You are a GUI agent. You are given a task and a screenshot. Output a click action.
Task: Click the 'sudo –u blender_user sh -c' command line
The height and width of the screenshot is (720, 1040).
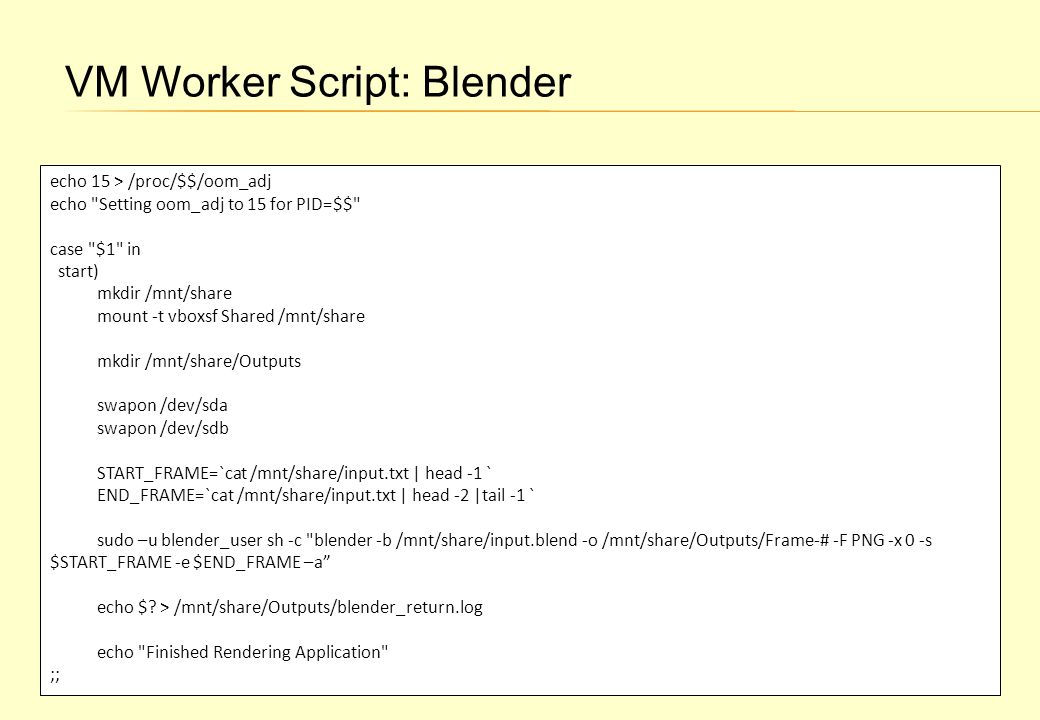coord(515,540)
